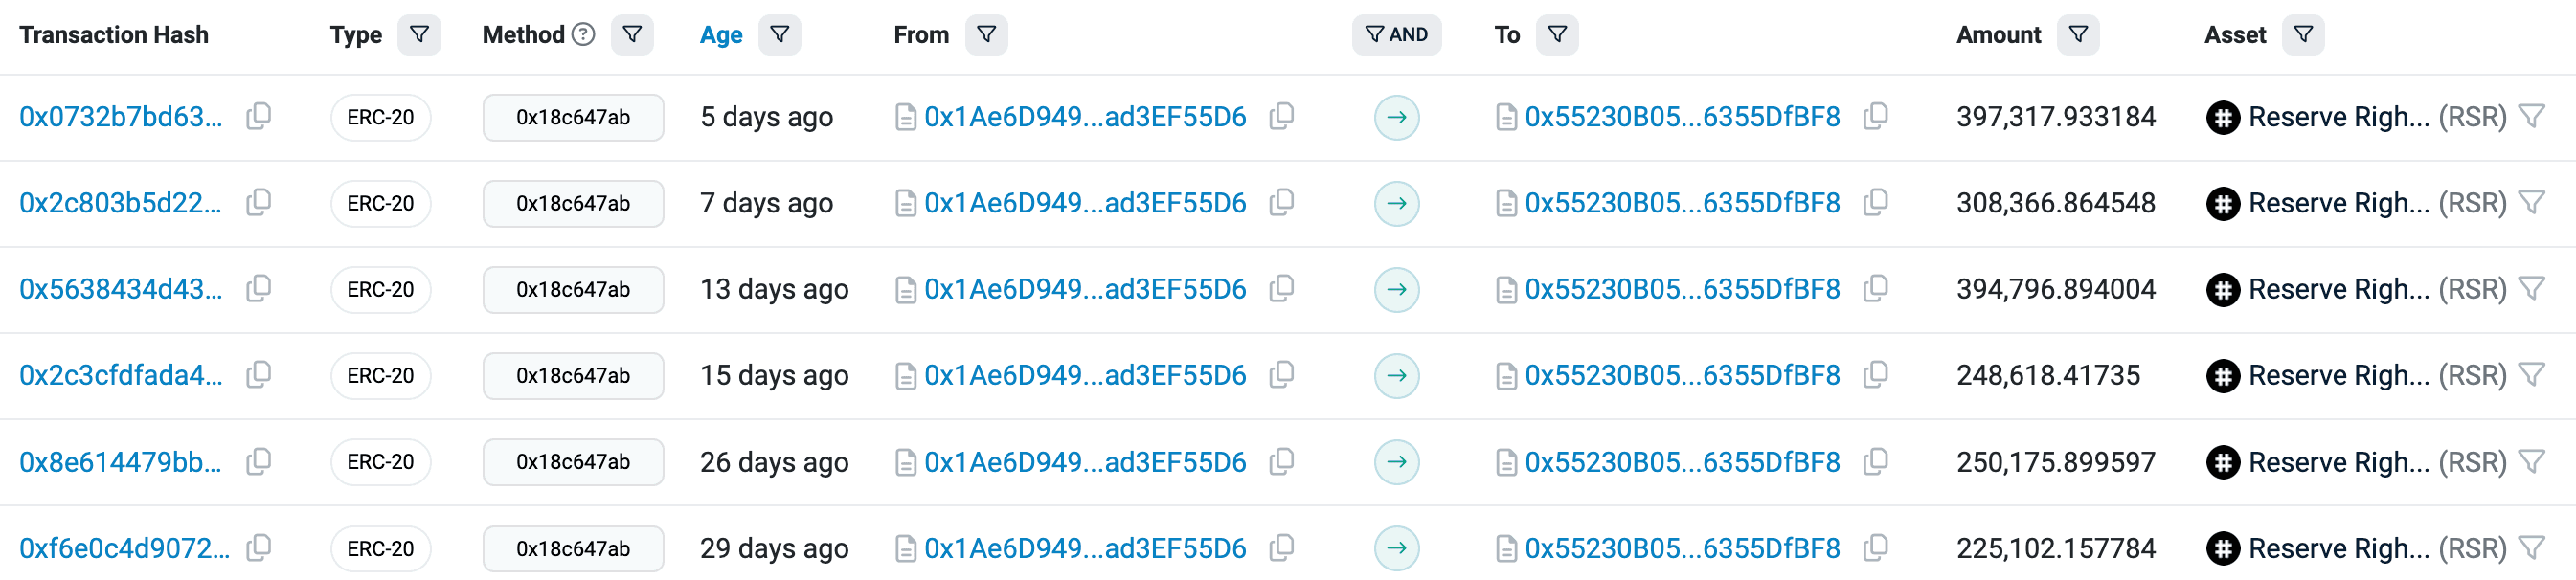Toggle the Age column time format
2576x580 pixels.
(x=720, y=35)
